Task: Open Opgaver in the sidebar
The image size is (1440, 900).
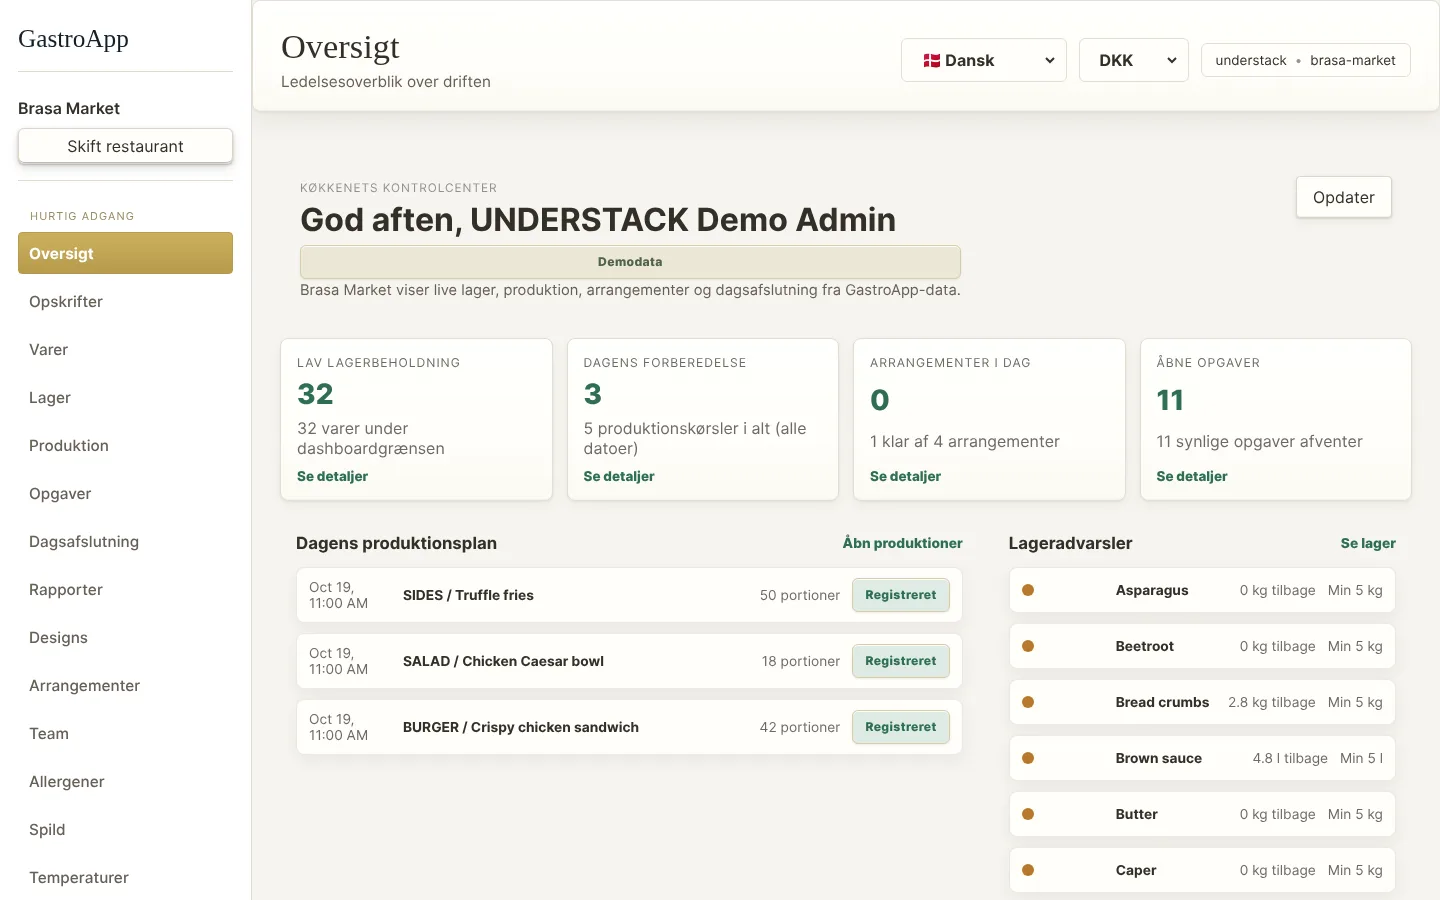Action: point(125,493)
